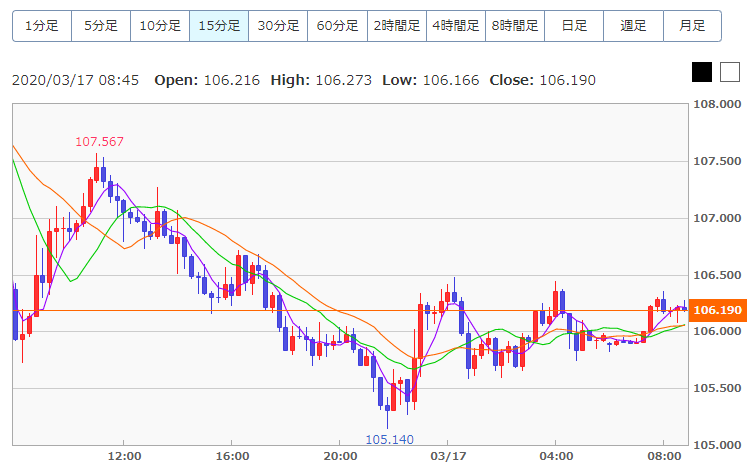
Task: Show the daily 日足 chart
Action: coord(574,26)
